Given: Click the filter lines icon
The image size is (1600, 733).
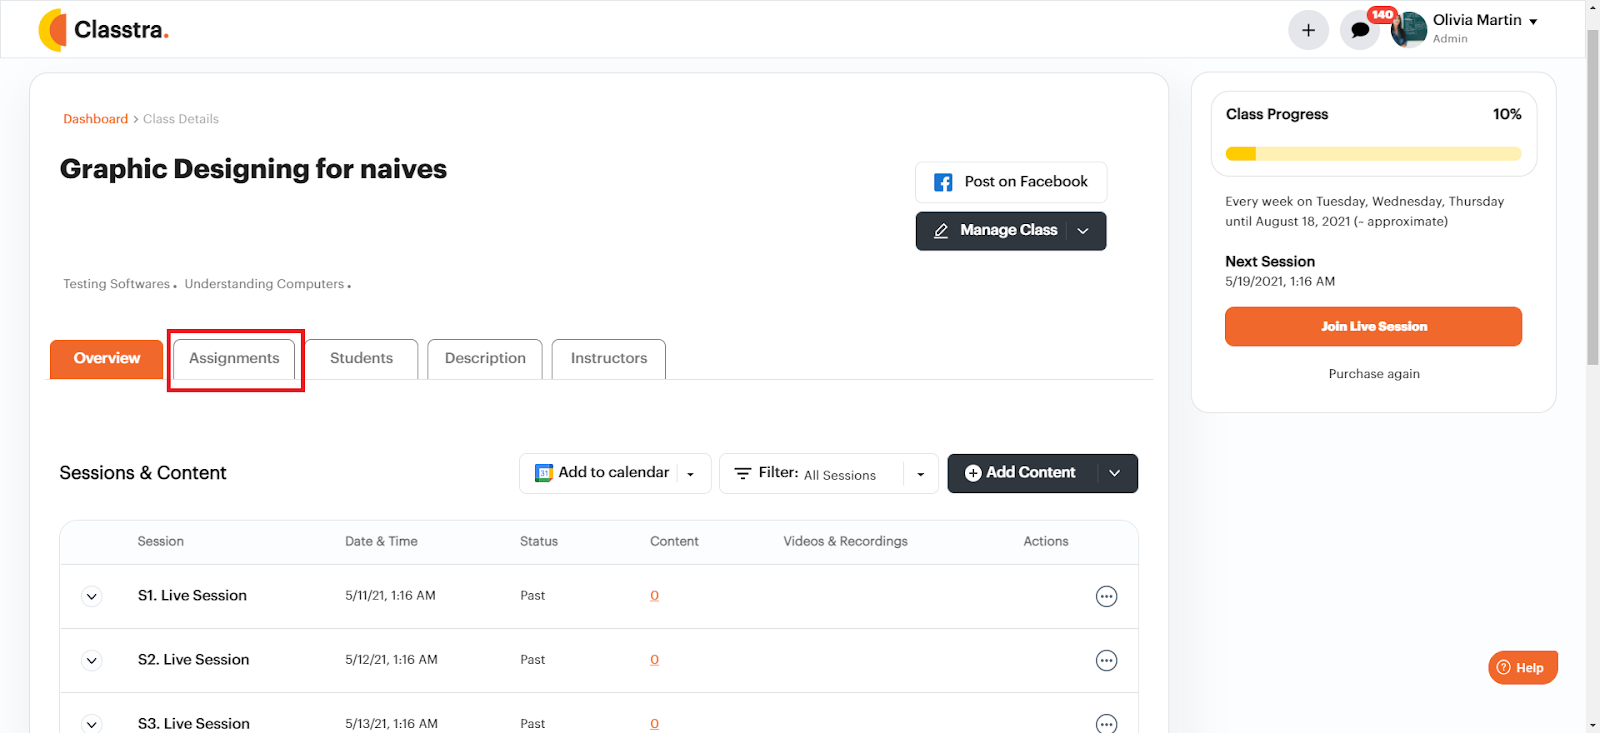Looking at the screenshot, I should (743, 474).
